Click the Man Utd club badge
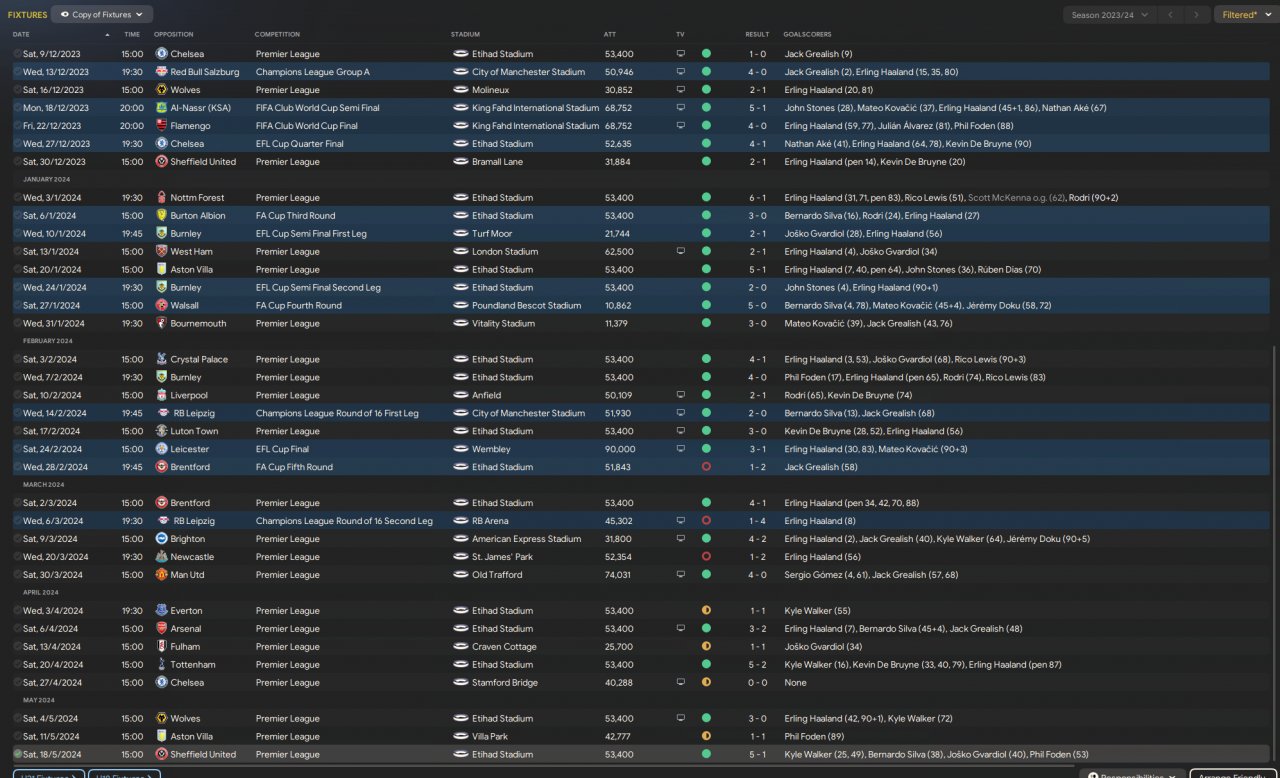 pyautogui.click(x=162, y=575)
